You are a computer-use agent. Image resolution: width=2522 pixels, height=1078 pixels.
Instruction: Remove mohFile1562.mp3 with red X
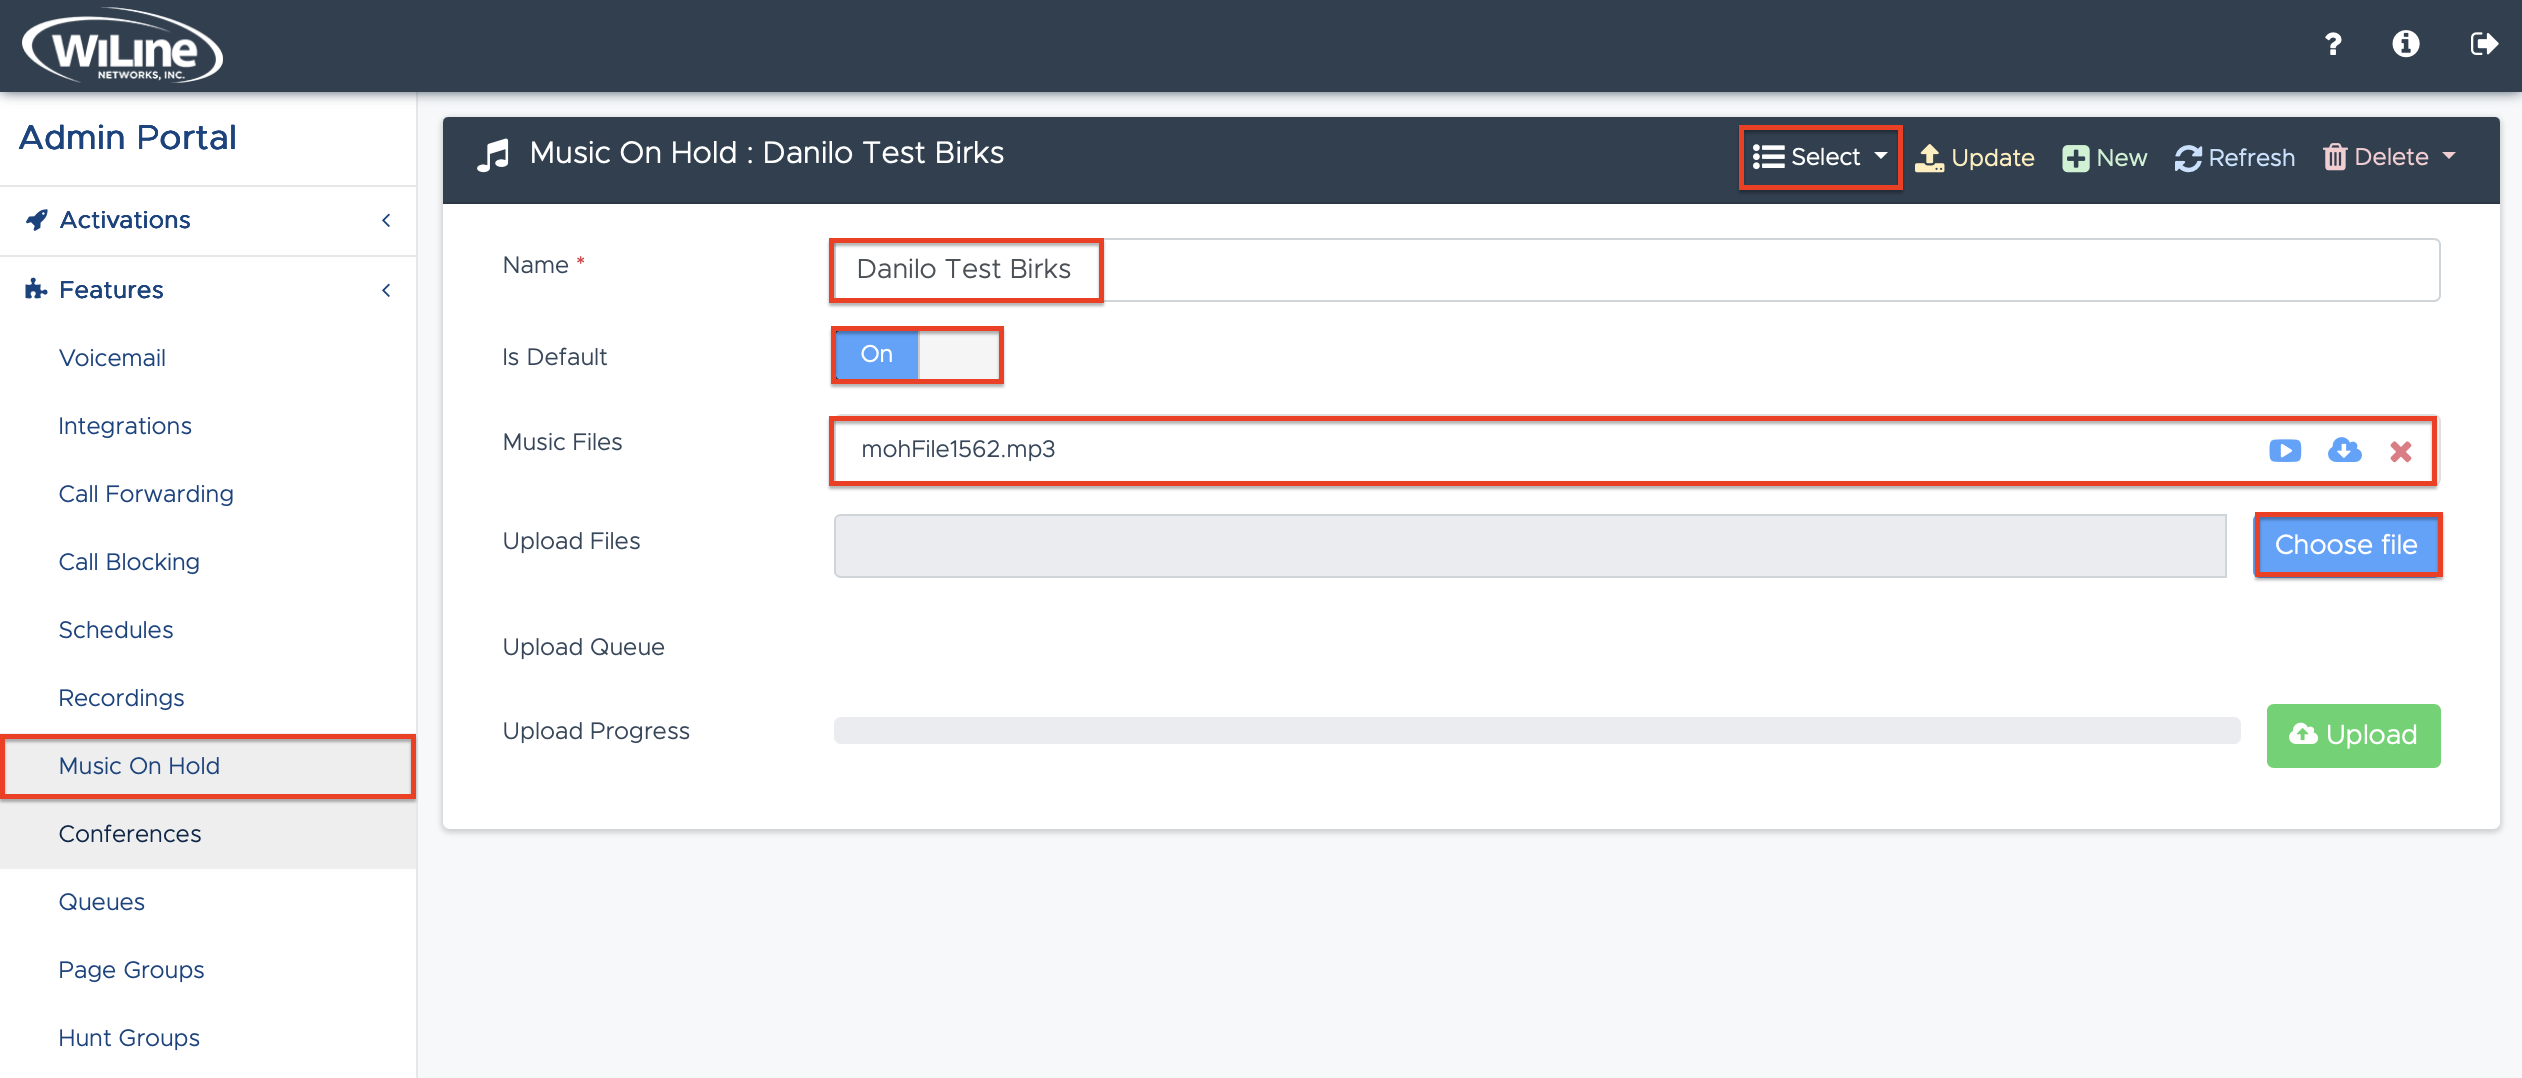pyautogui.click(x=2400, y=452)
